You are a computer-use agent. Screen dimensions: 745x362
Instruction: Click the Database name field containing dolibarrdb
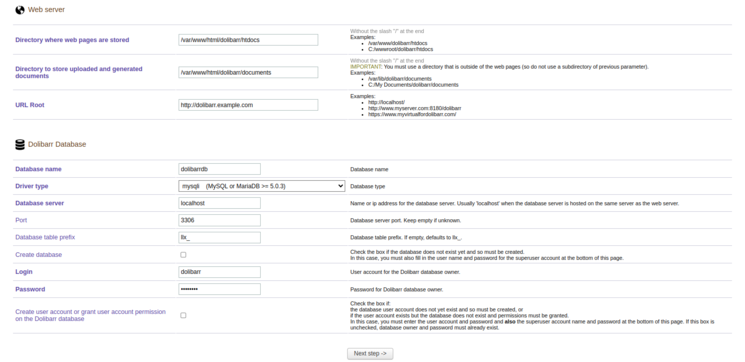tap(220, 169)
